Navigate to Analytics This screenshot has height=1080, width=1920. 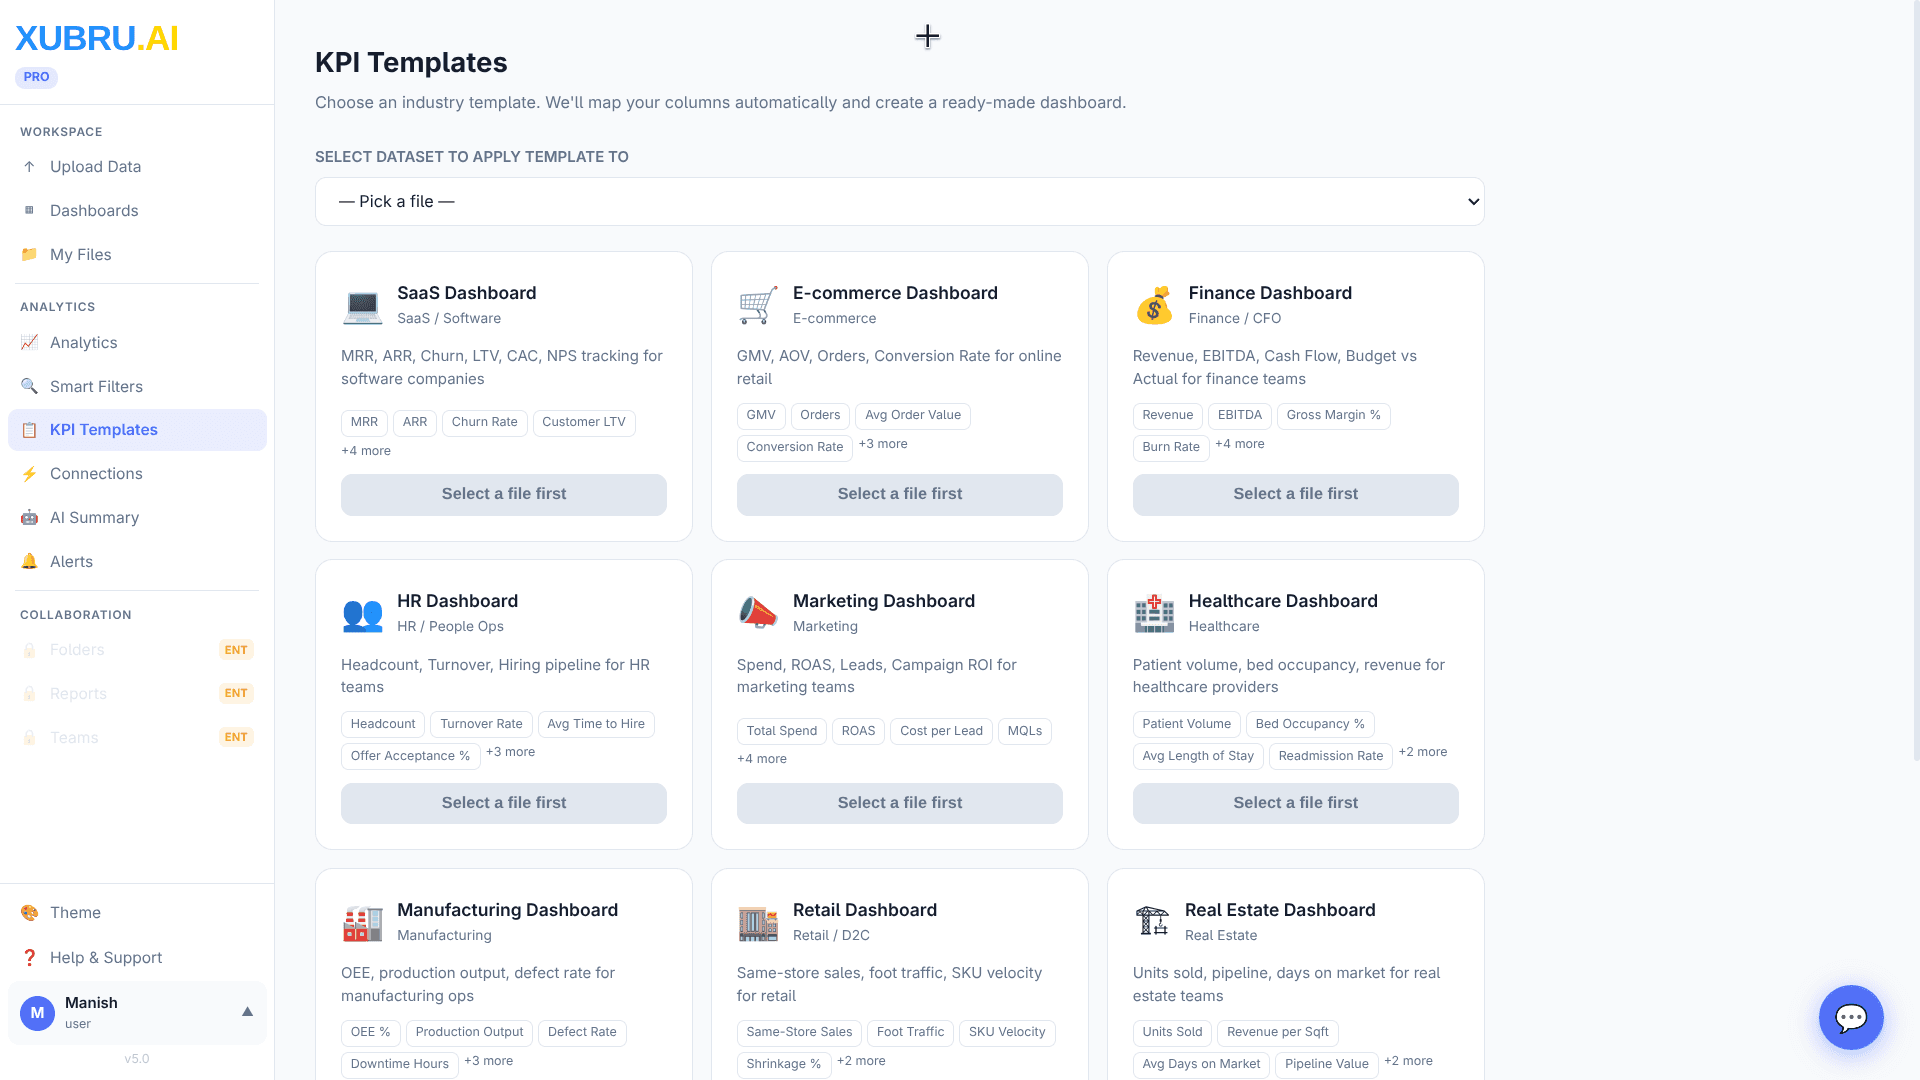pos(137,343)
